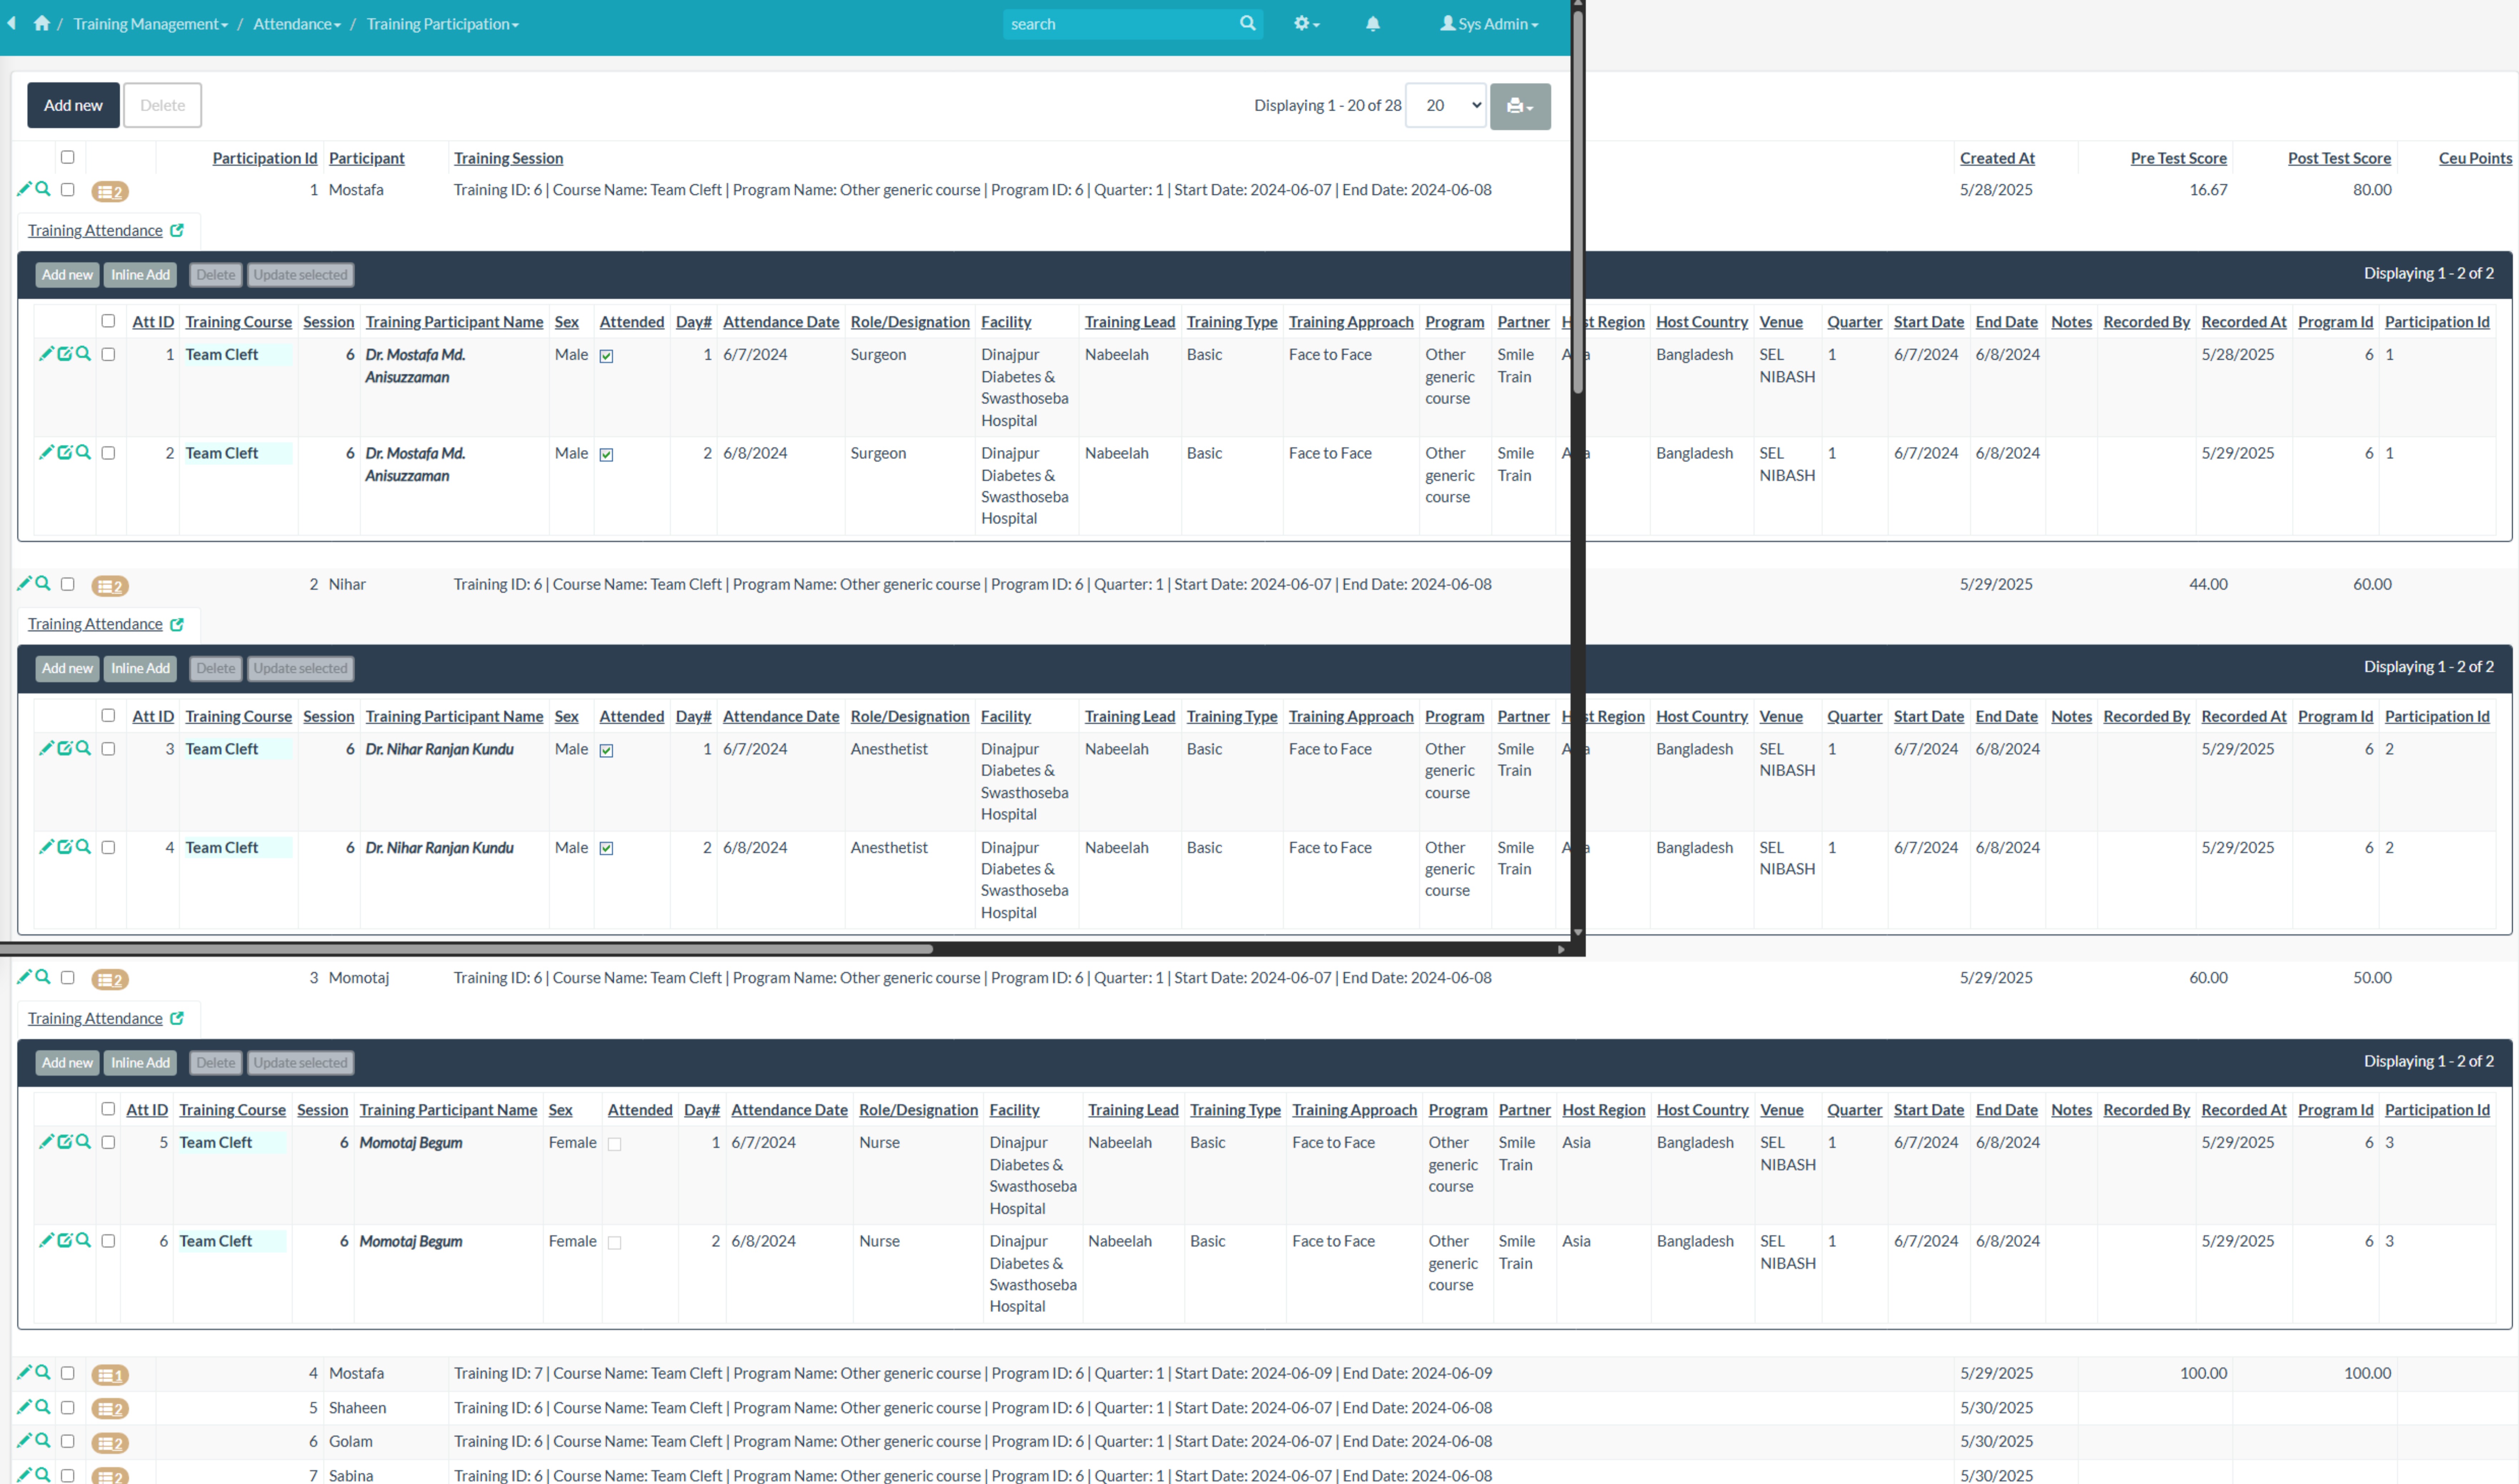Screen dimensions: 2519x1484
Task: Expand detail badge on Sabina row
Action: [110, 1476]
